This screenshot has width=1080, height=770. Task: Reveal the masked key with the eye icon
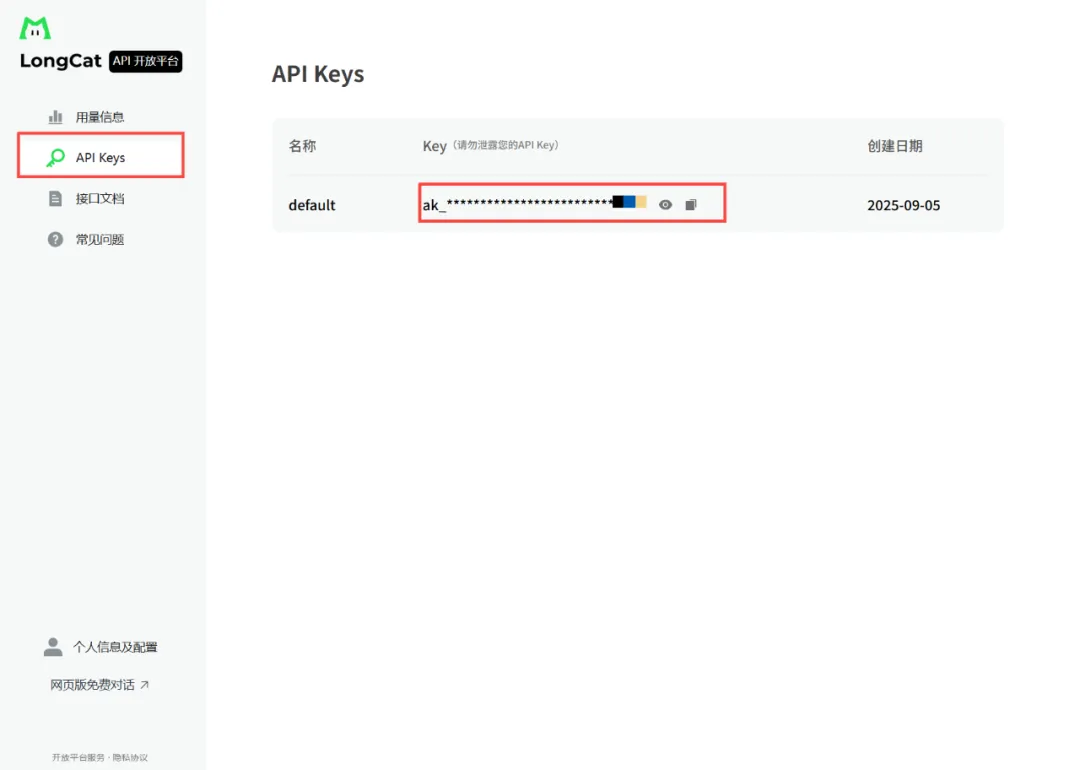(665, 203)
